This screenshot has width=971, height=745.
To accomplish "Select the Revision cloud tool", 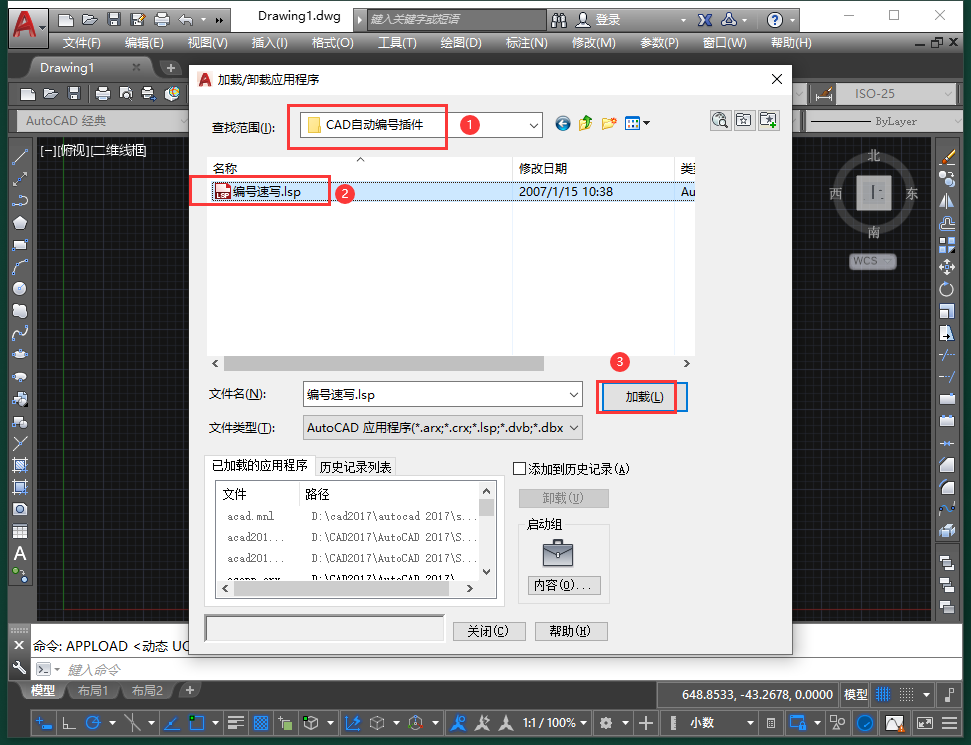I will pyautogui.click(x=20, y=311).
